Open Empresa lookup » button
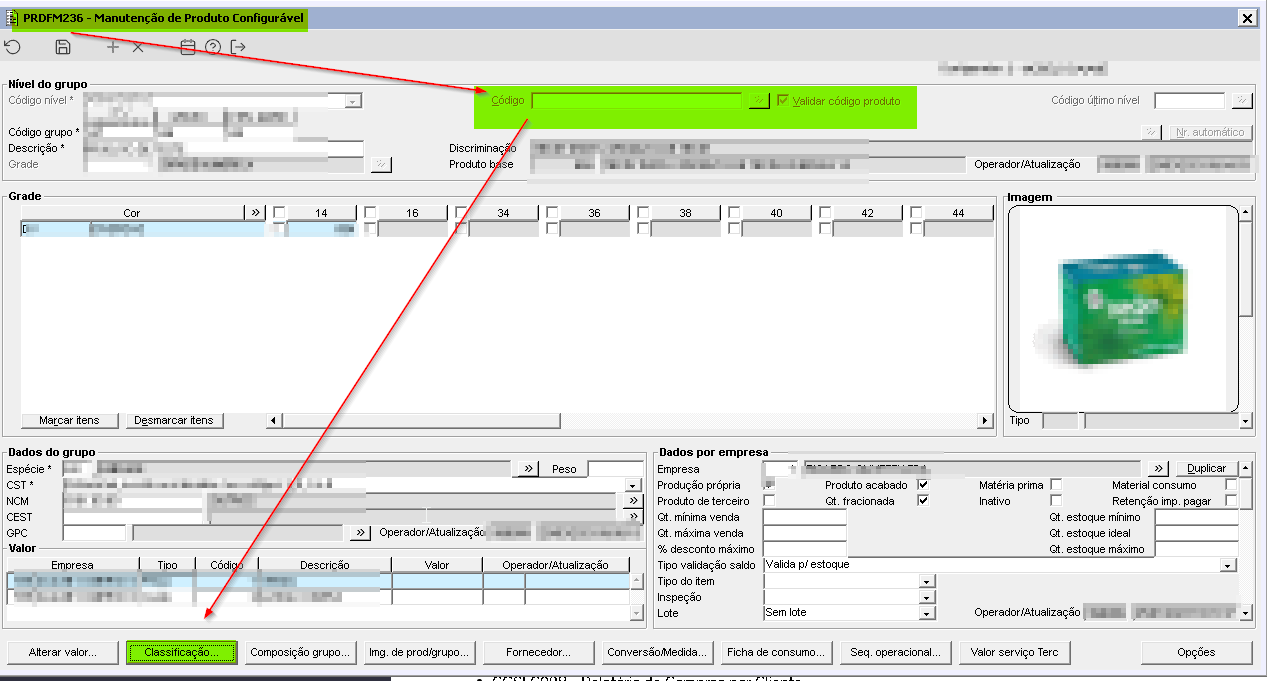1267x681 pixels. 1158,468
